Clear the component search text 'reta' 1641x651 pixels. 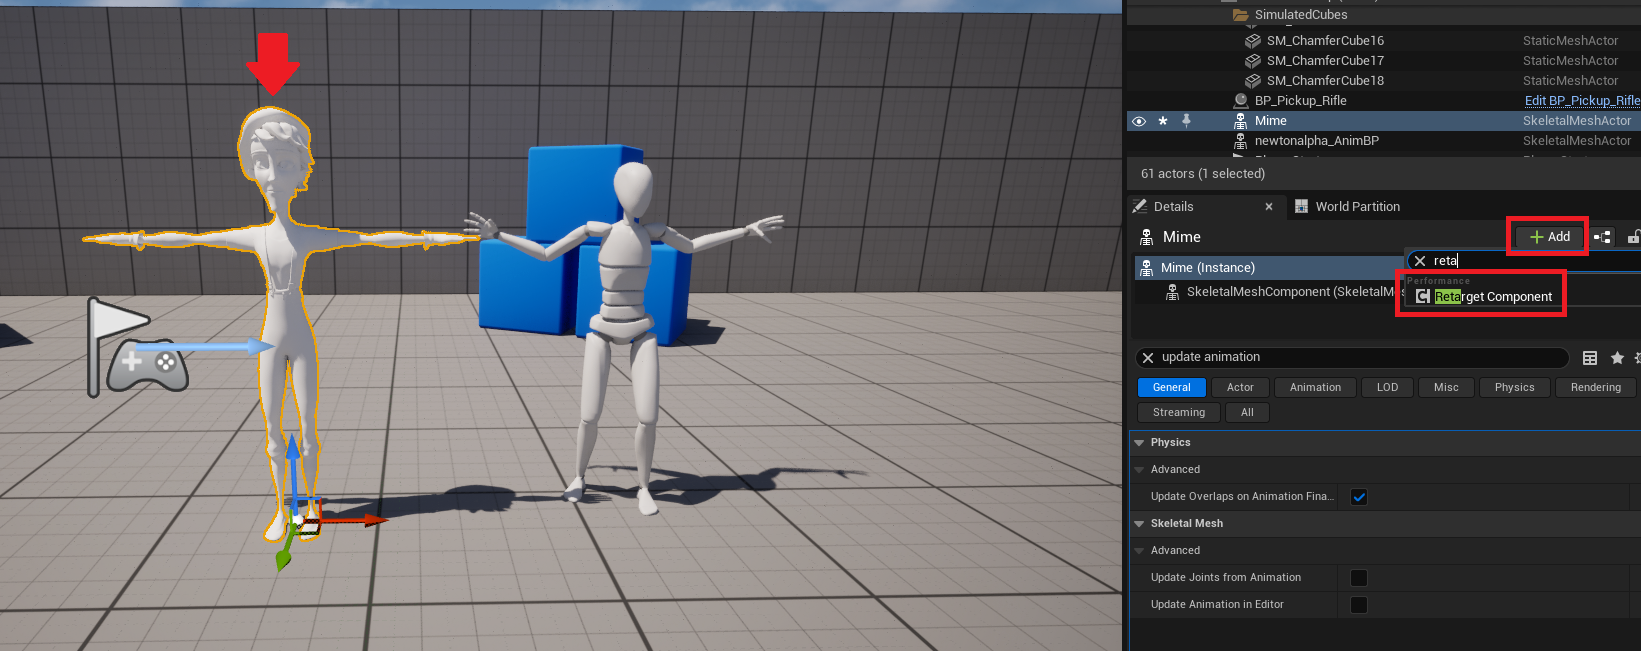pos(1420,261)
